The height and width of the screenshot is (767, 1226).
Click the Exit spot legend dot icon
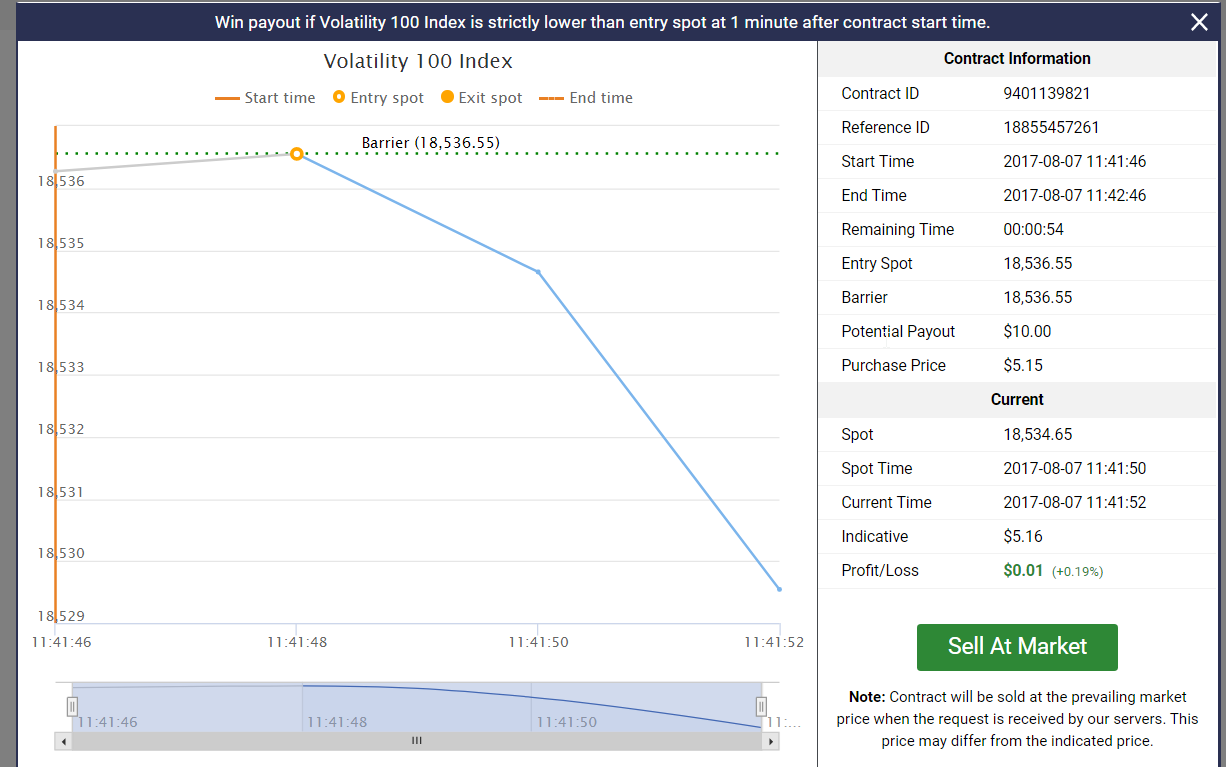click(446, 97)
